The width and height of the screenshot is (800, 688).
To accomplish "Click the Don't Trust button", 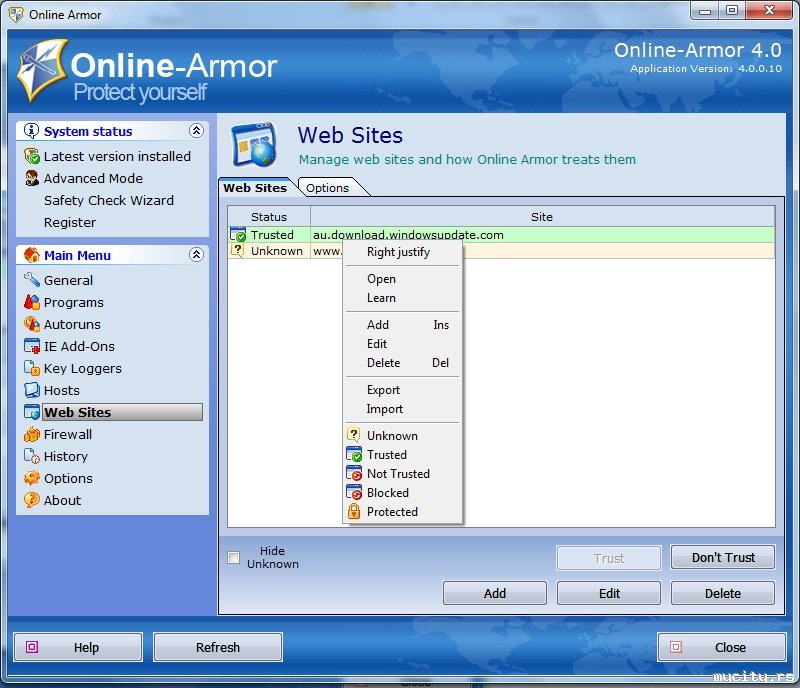I will pyautogui.click(x=722, y=557).
